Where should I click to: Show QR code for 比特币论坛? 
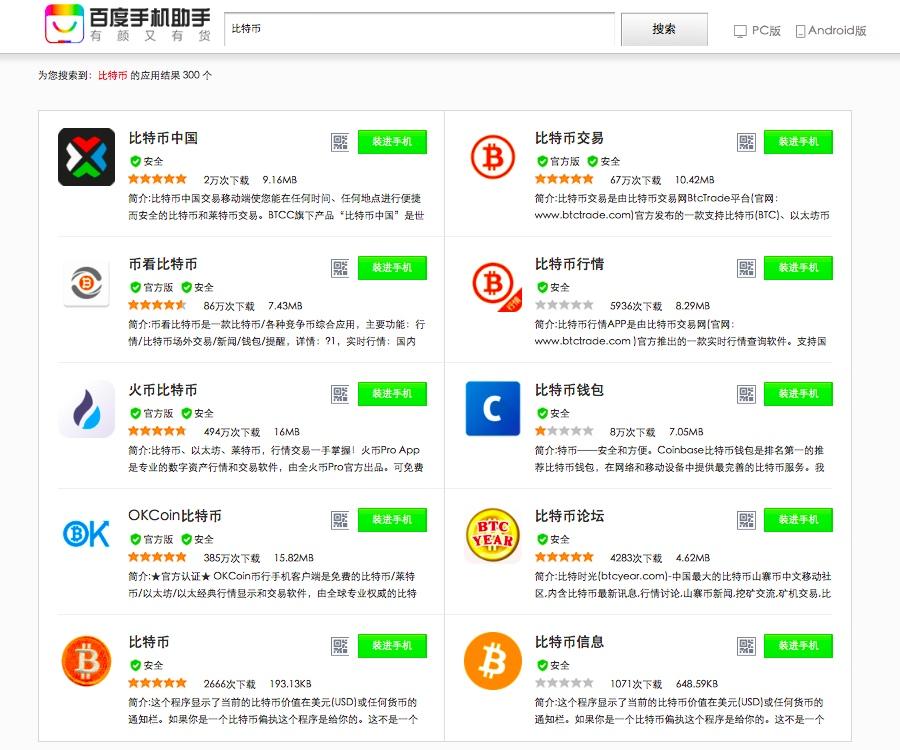tap(746, 520)
